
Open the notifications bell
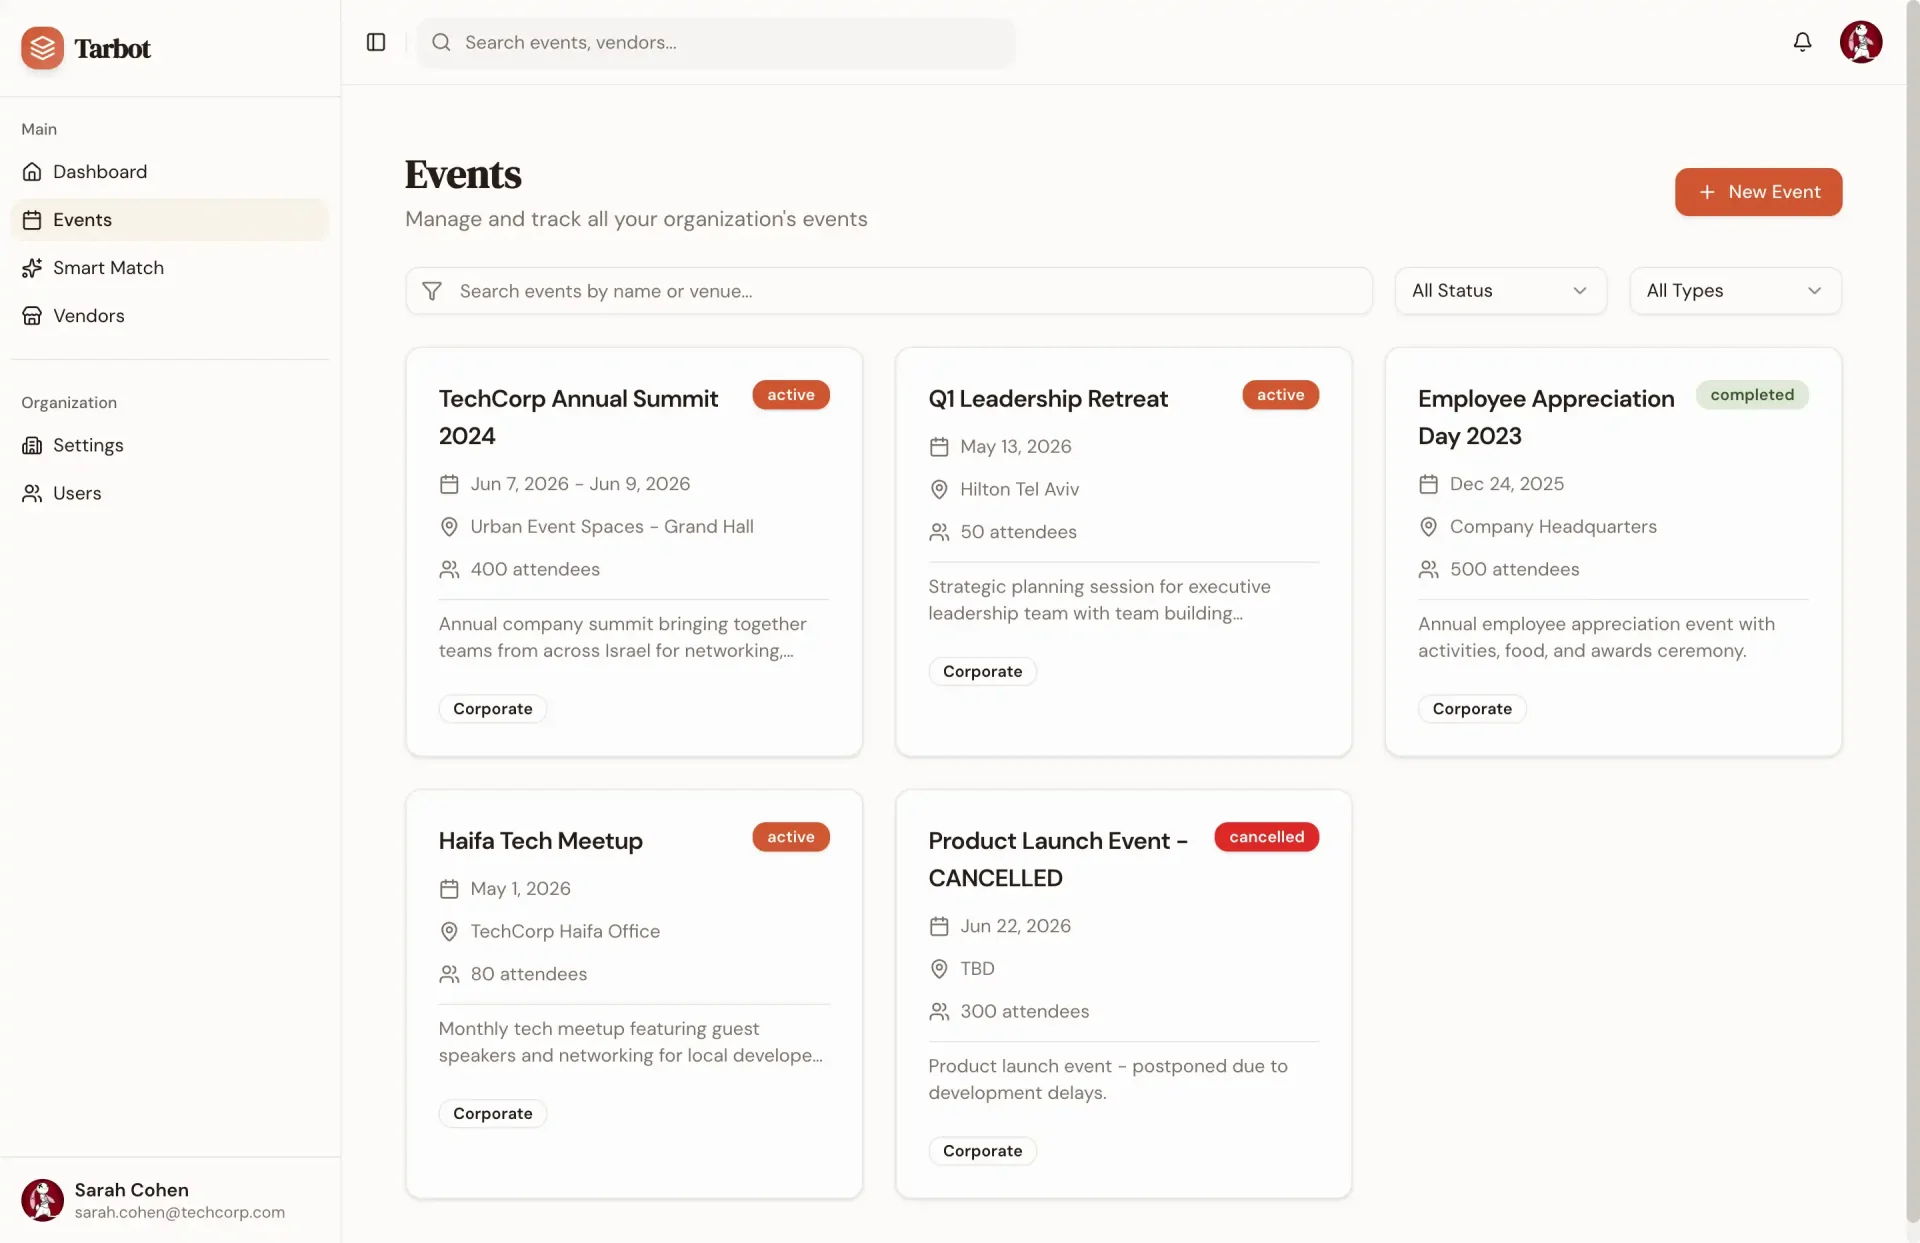[1802, 42]
